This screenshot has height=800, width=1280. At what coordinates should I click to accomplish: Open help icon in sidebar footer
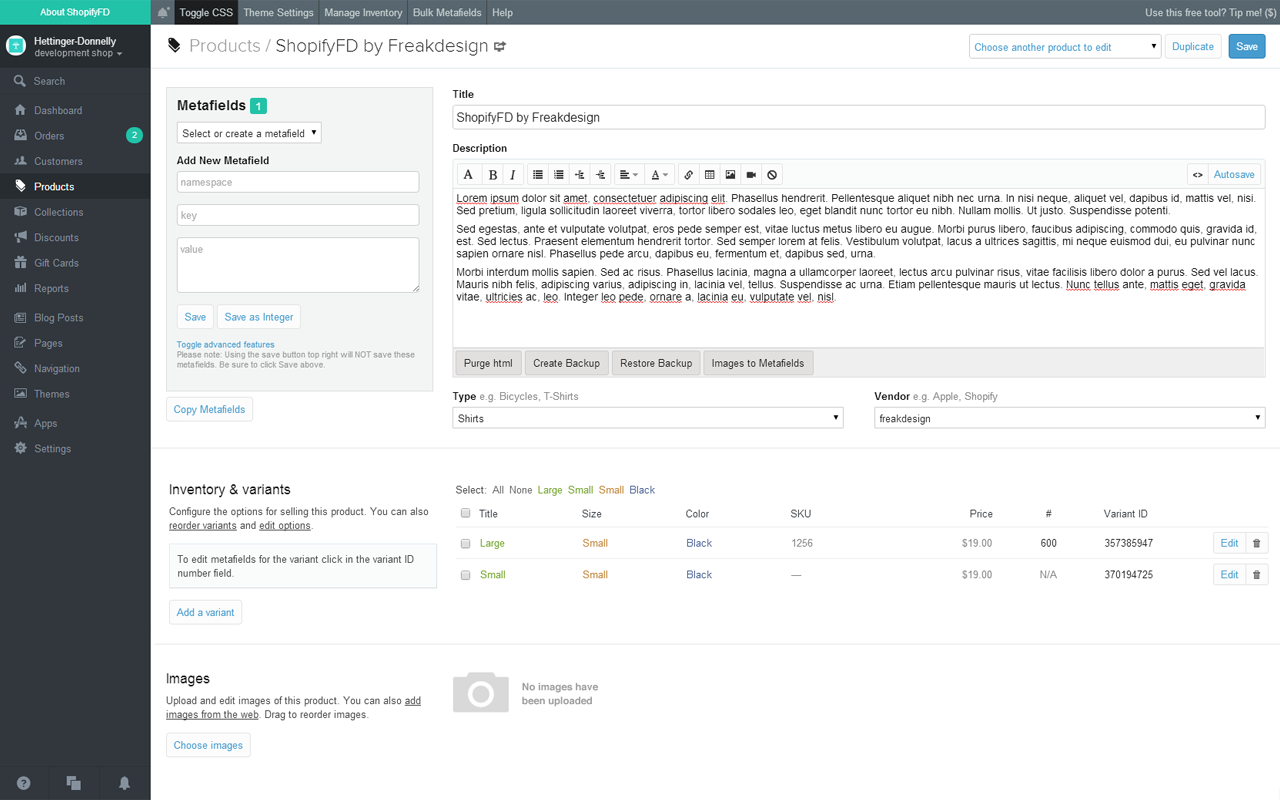pos(24,783)
